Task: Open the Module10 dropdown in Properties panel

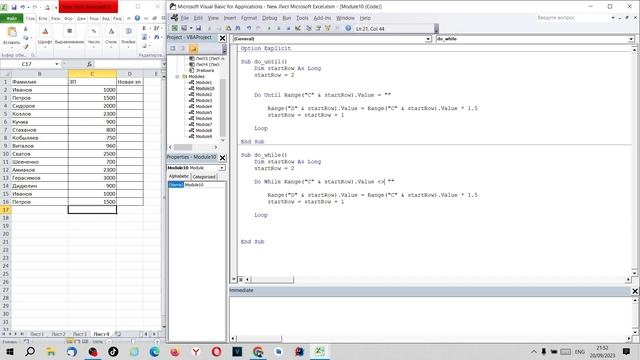Action: (x=222, y=168)
